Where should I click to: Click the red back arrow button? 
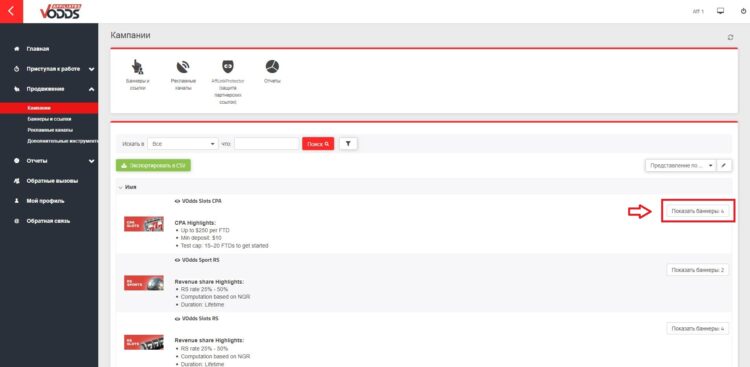coord(11,11)
